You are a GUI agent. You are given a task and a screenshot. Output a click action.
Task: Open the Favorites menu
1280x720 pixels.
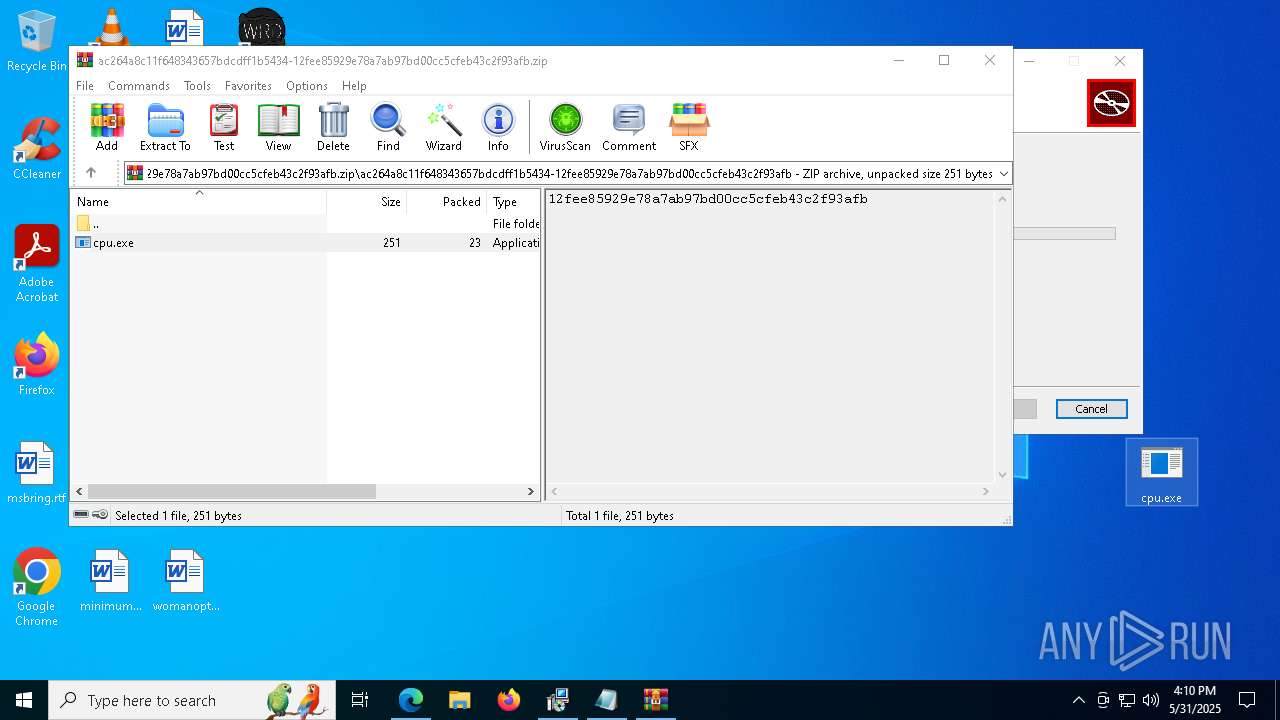[x=248, y=86]
